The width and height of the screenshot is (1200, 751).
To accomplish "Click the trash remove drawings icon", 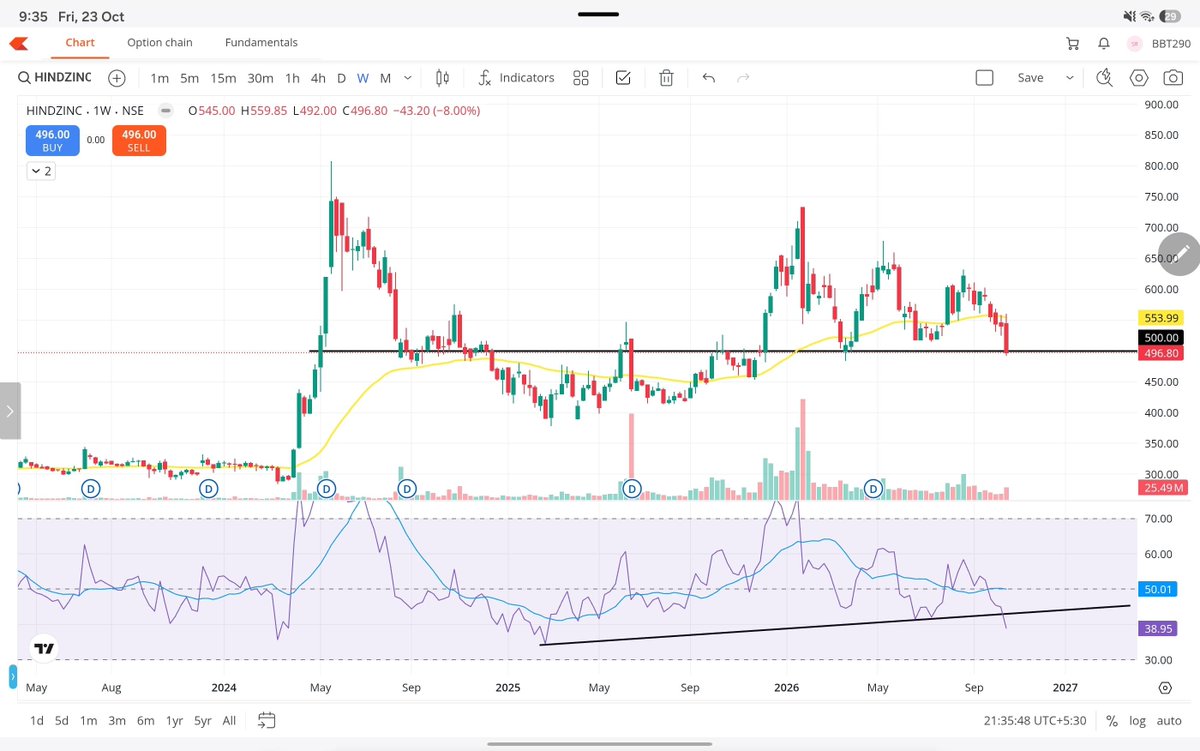I will pos(666,78).
